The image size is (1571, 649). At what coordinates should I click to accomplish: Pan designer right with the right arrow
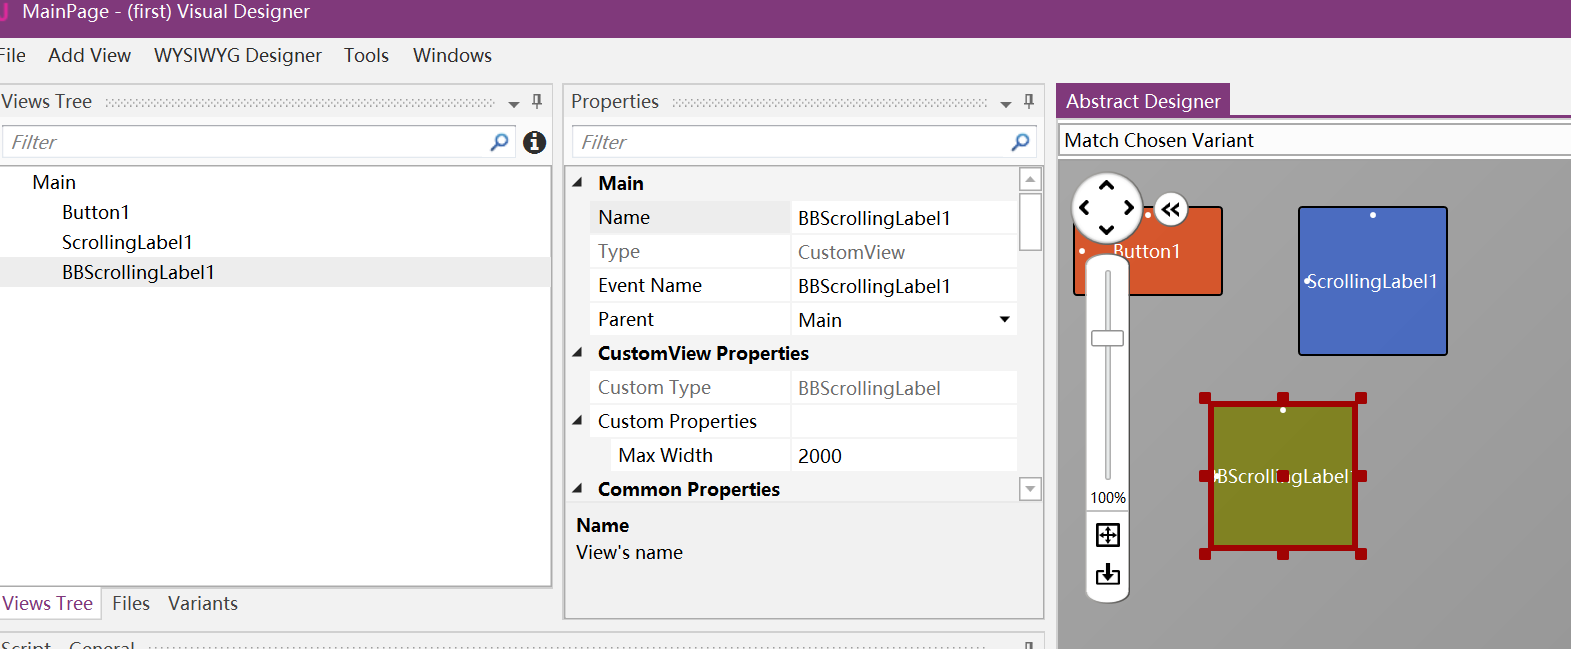[1129, 208]
